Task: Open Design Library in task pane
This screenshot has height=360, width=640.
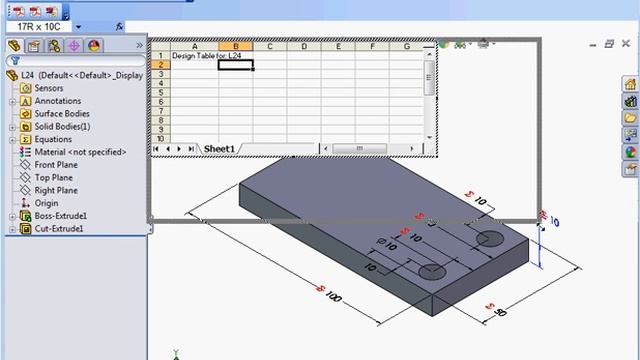Action: 630,101
